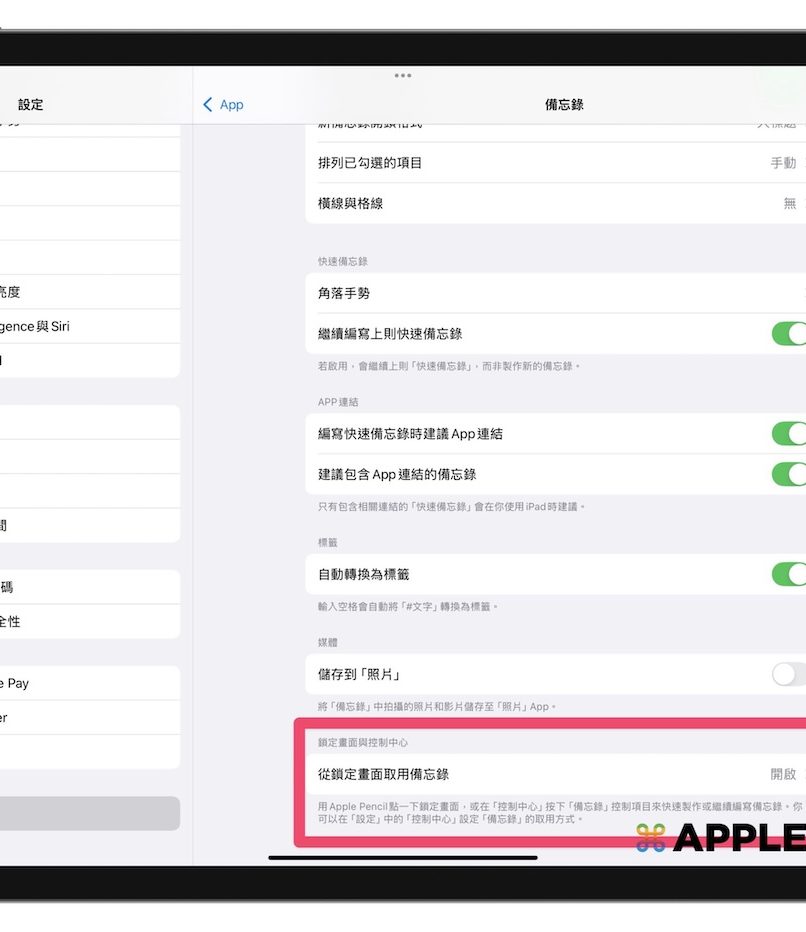Open Apple Intelligence 與 Siri sidebar item

90,326
